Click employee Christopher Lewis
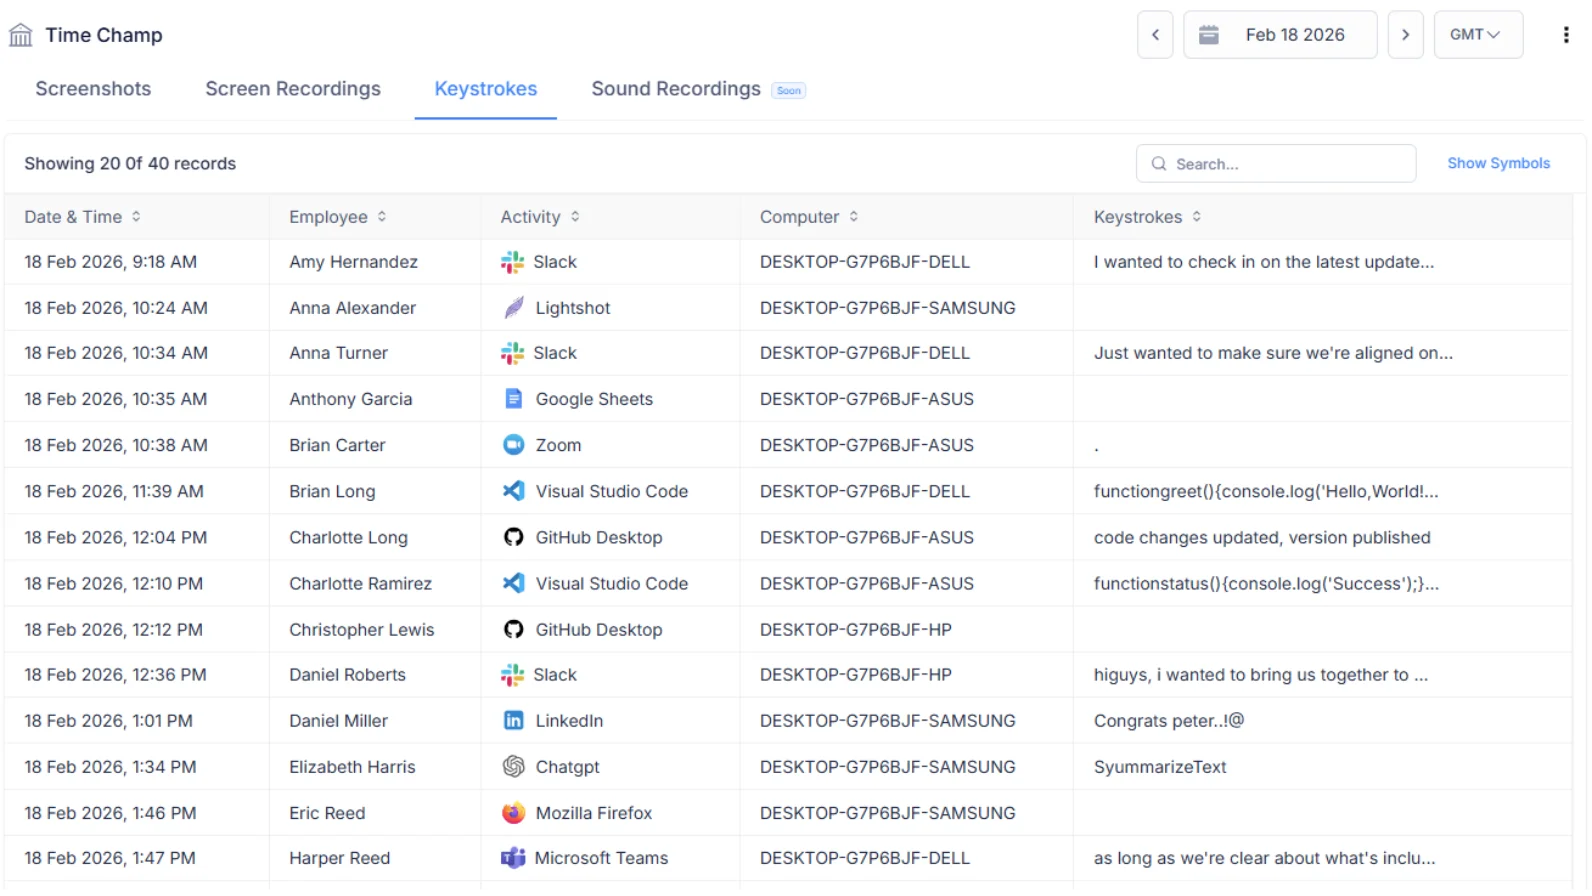This screenshot has height=896, width=1592. (x=362, y=629)
